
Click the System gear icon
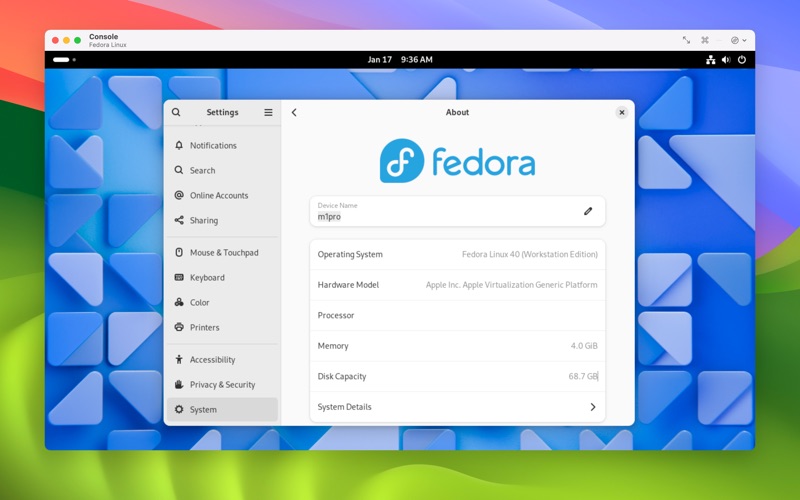(x=179, y=409)
